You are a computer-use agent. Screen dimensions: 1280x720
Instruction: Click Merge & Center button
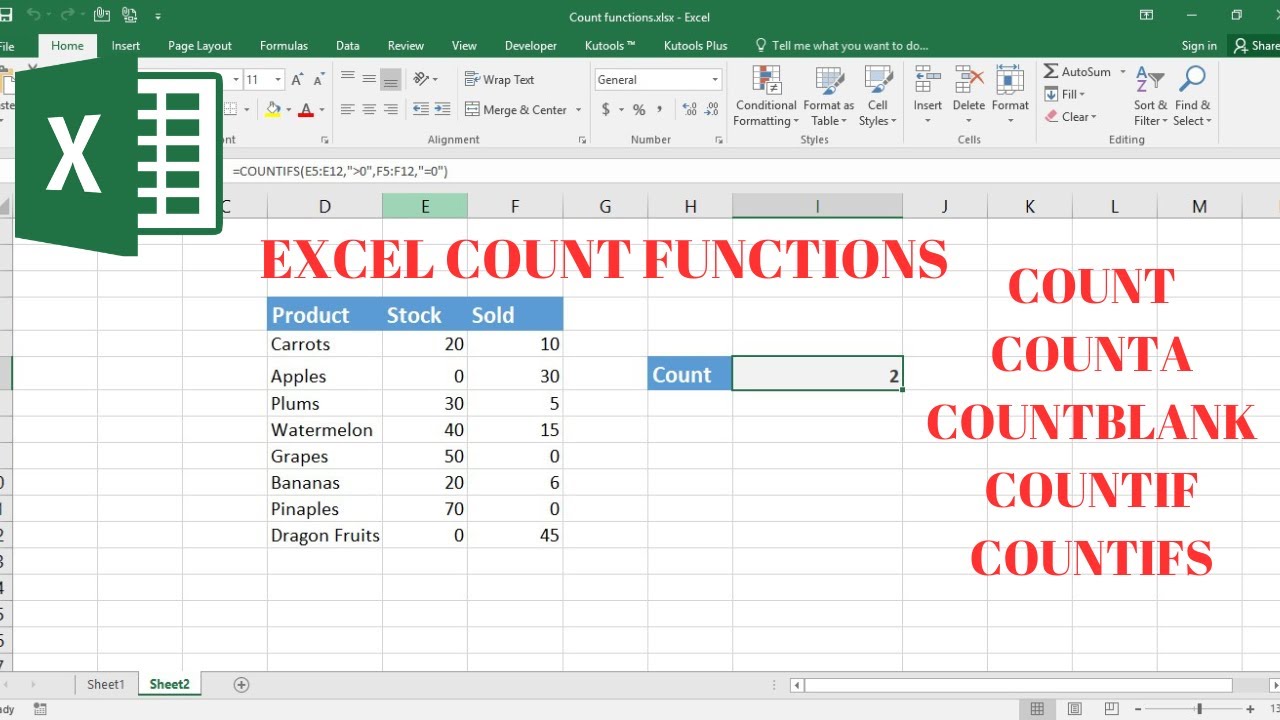[x=516, y=110]
